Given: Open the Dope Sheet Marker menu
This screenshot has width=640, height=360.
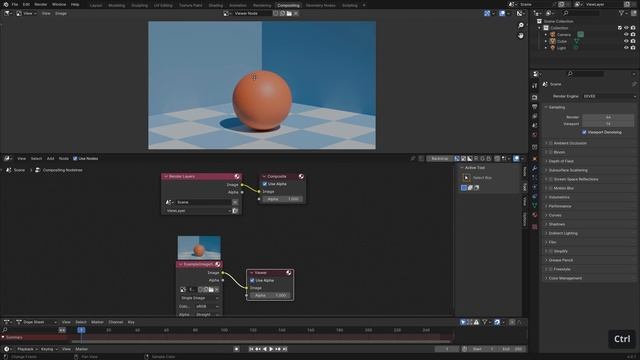Looking at the screenshot, I should 97,322.
